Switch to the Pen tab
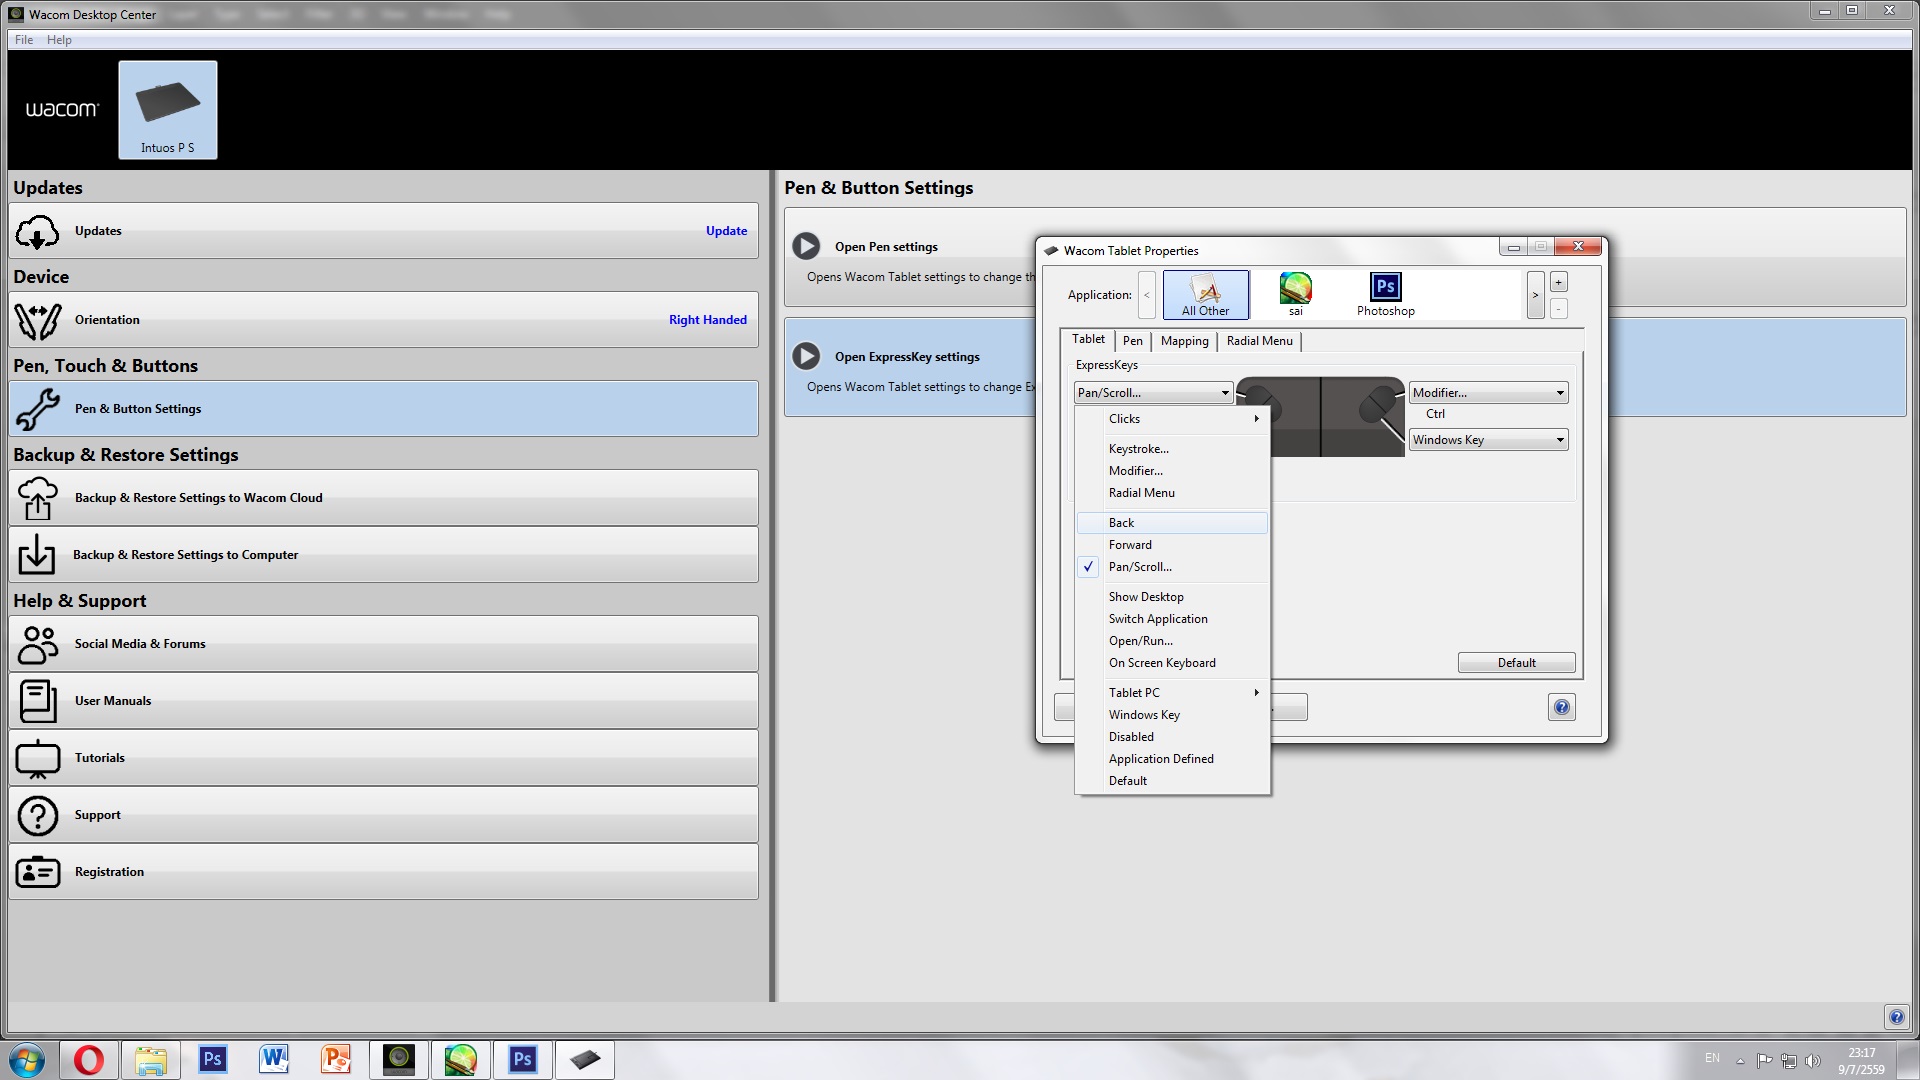Screen dimensions: 1920x1080 tap(1133, 341)
